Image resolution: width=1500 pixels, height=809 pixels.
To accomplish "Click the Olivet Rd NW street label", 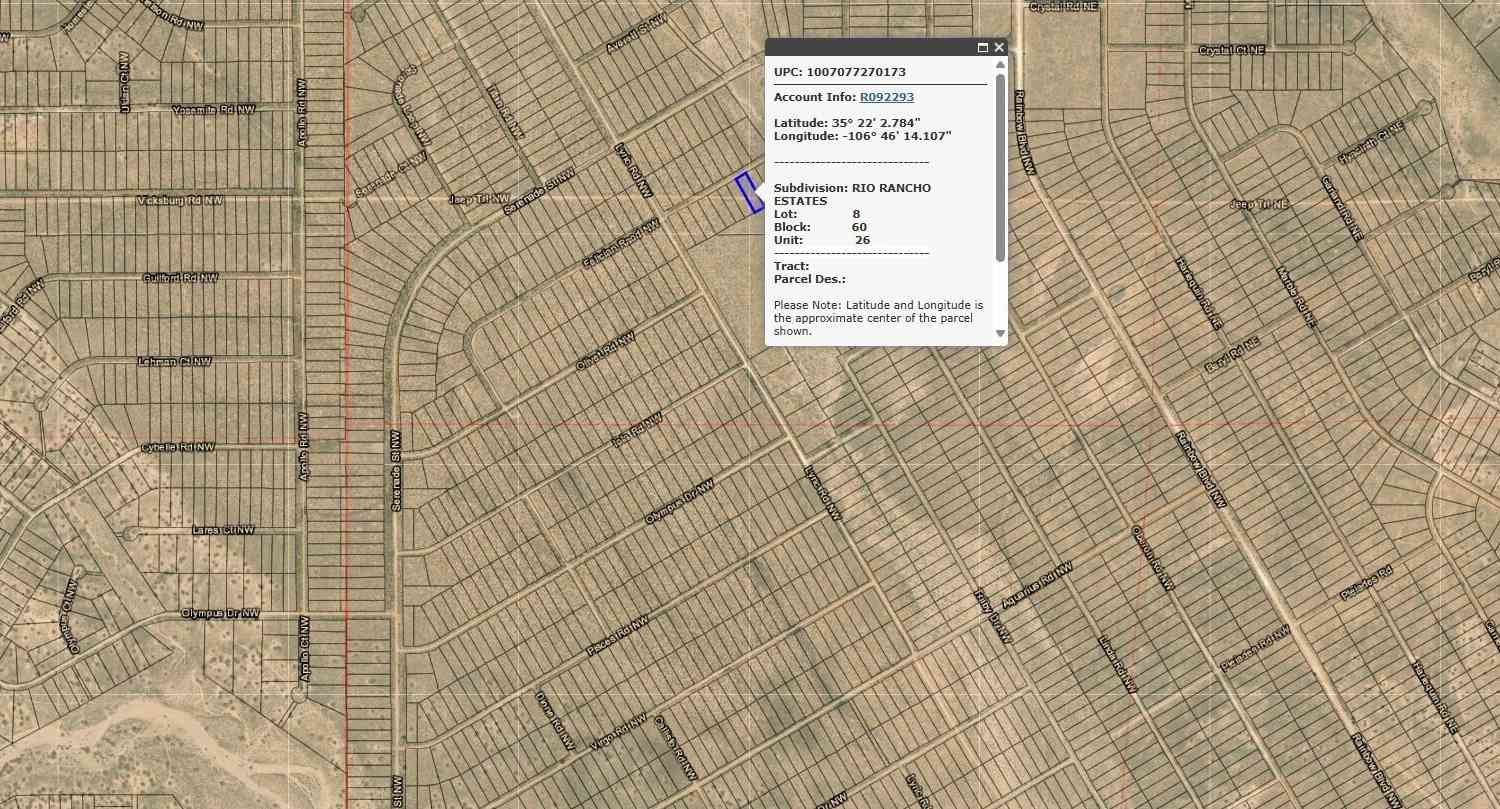I will click(605, 353).
